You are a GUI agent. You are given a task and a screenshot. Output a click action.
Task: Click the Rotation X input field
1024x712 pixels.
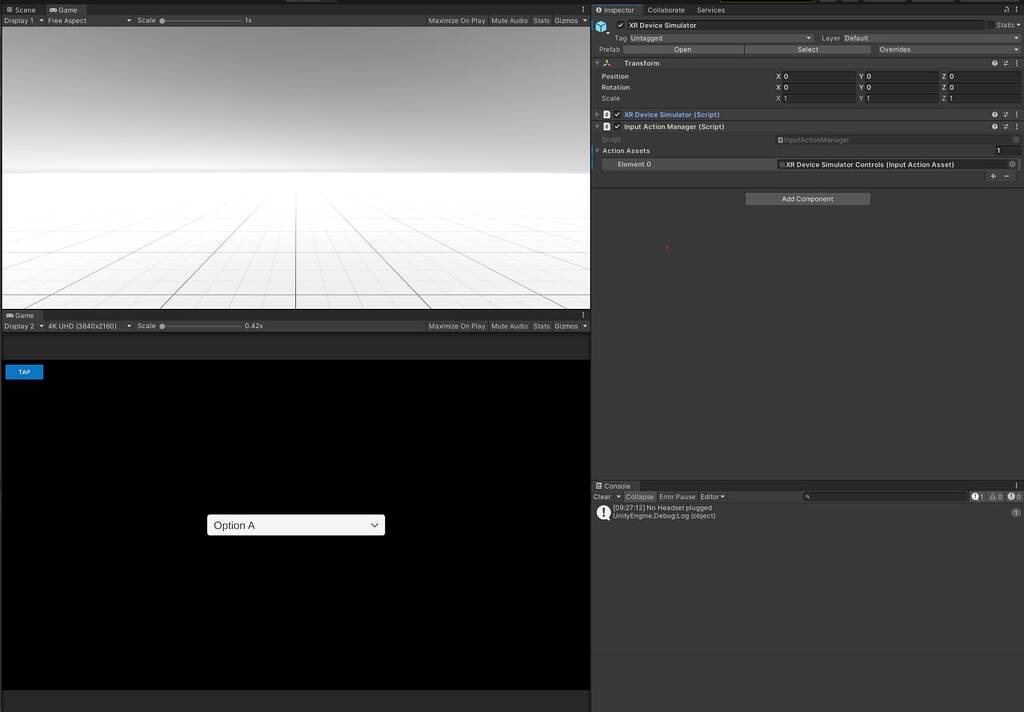pyautogui.click(x=815, y=87)
